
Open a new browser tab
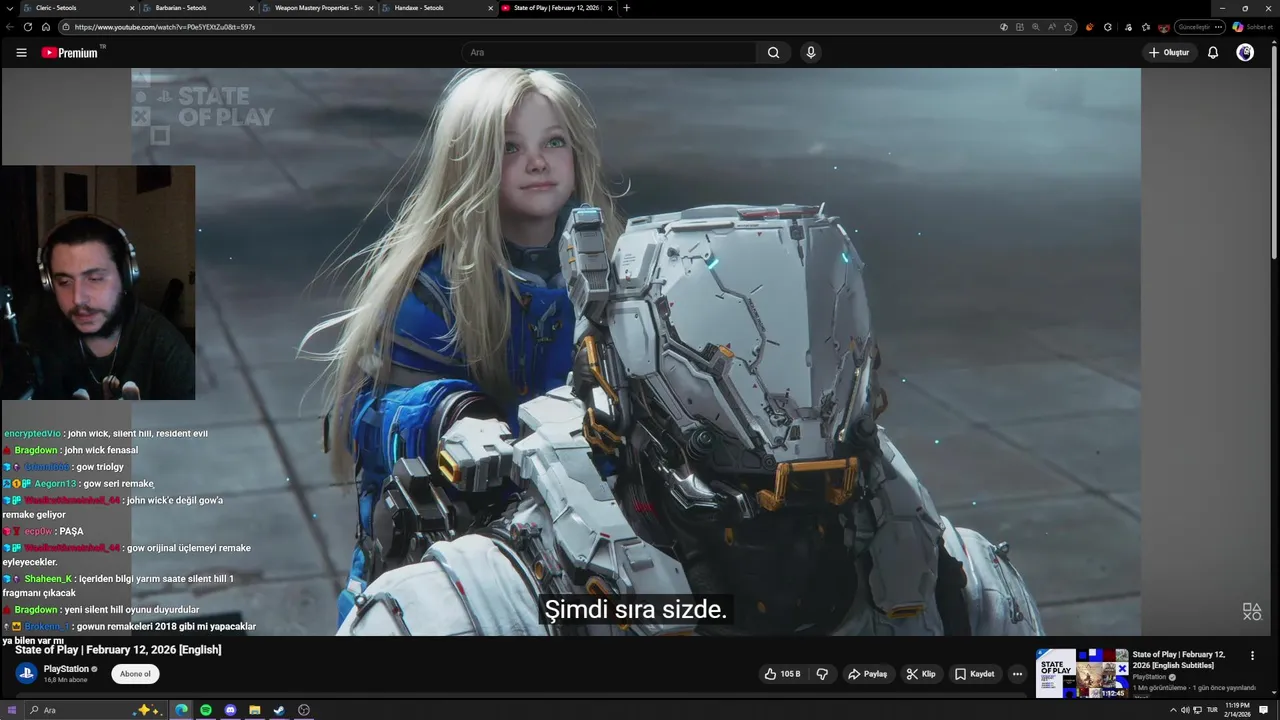click(x=627, y=8)
